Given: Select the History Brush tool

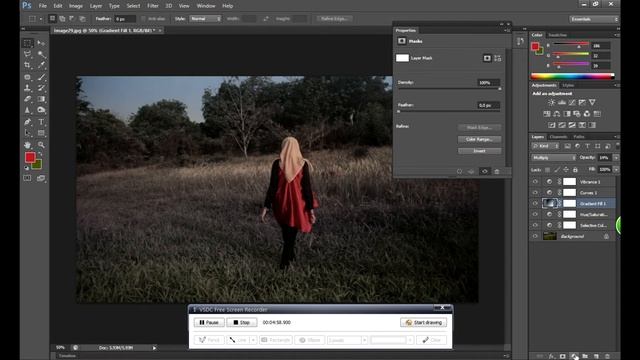Looking at the screenshot, I should [x=41, y=88].
